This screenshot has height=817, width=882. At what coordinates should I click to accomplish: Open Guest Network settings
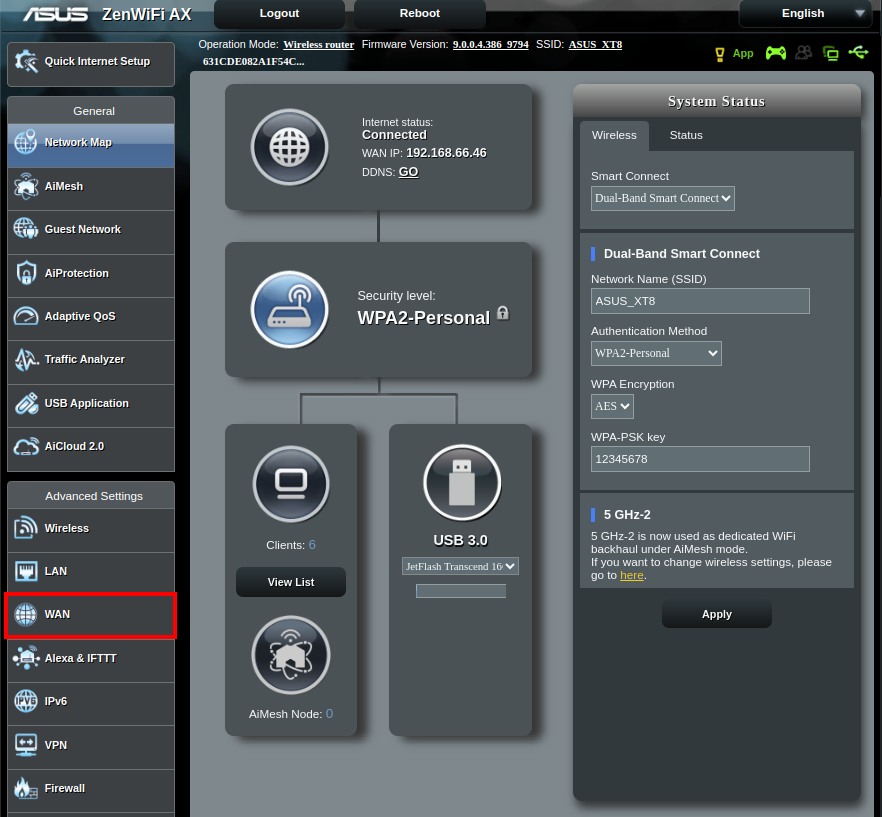(91, 232)
